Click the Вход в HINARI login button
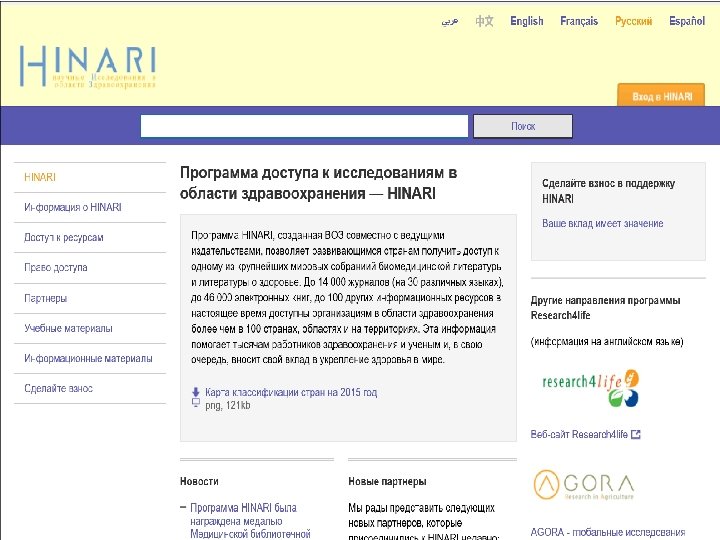The image size is (720, 540). pos(661,96)
